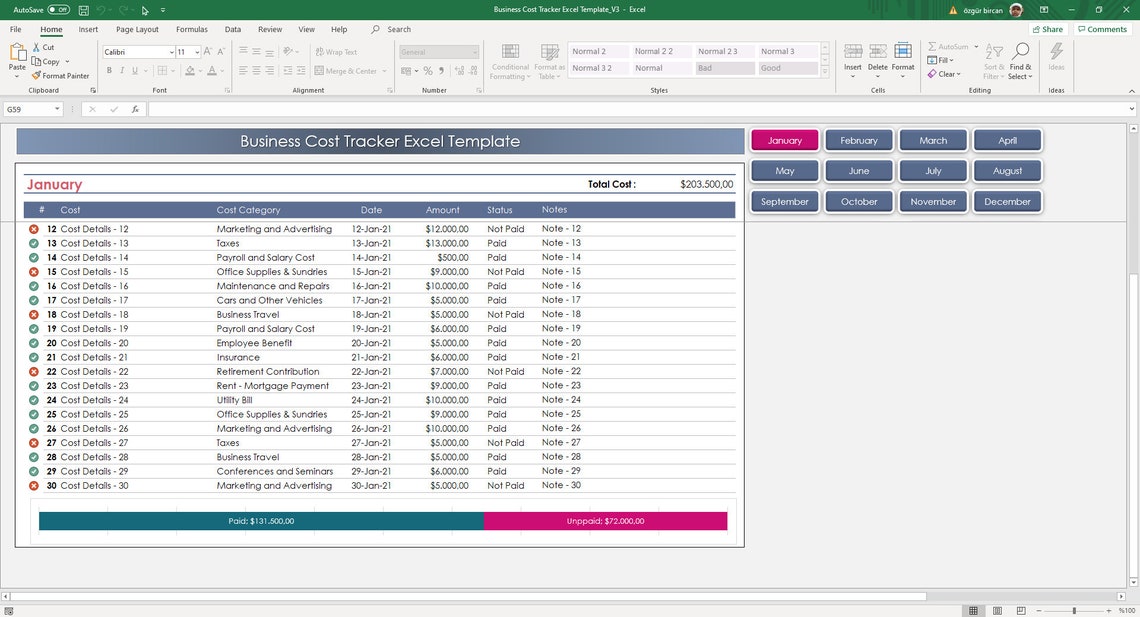Select the Underline formatting icon

pos(133,70)
